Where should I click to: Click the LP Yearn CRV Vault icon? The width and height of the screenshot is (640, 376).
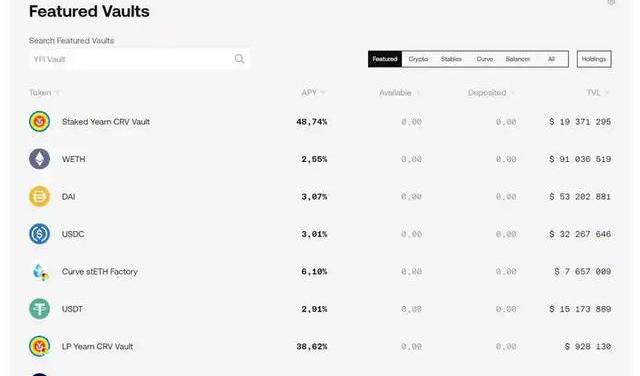pyautogui.click(x=40, y=346)
